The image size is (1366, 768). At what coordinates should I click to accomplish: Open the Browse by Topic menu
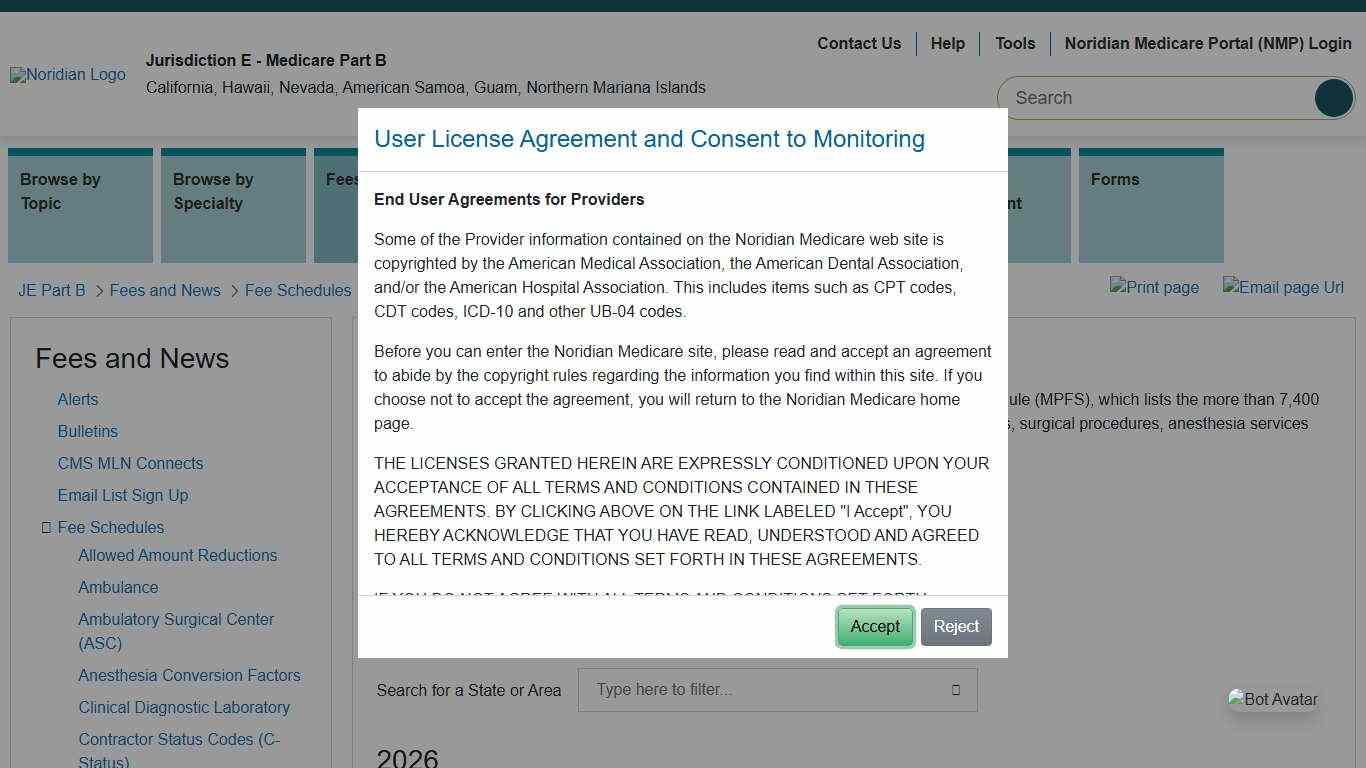80,205
